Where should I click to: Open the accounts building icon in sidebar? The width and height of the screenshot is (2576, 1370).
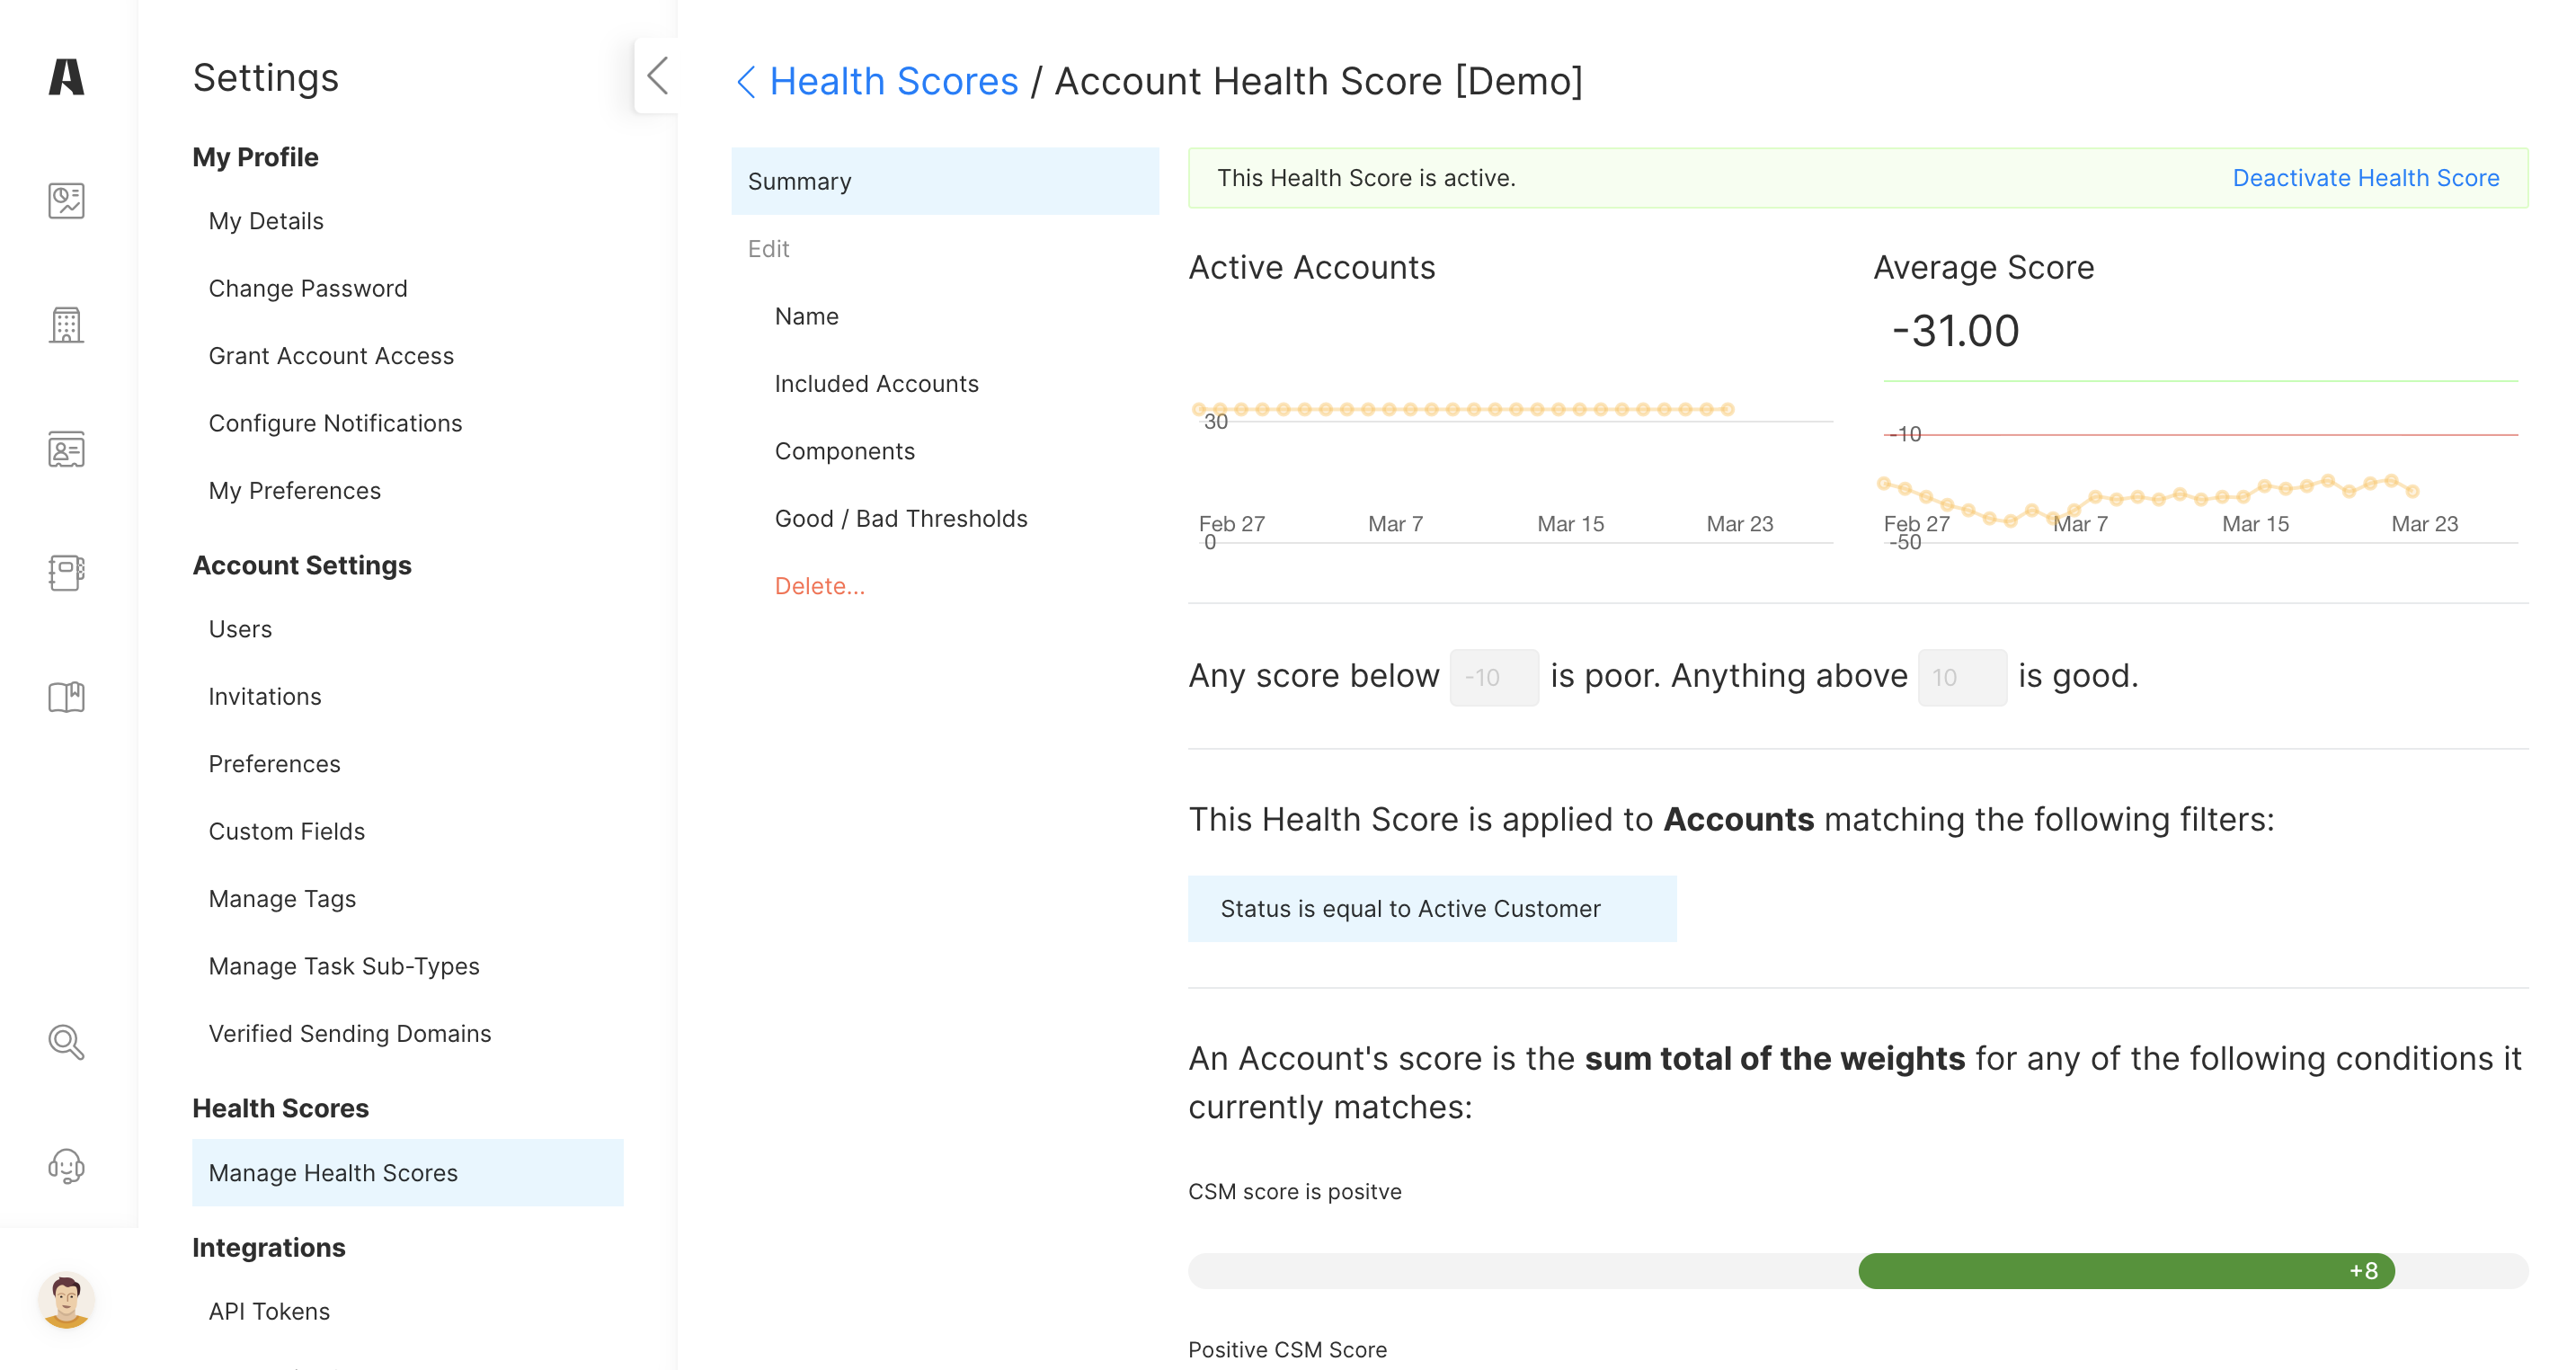pyautogui.click(x=66, y=325)
